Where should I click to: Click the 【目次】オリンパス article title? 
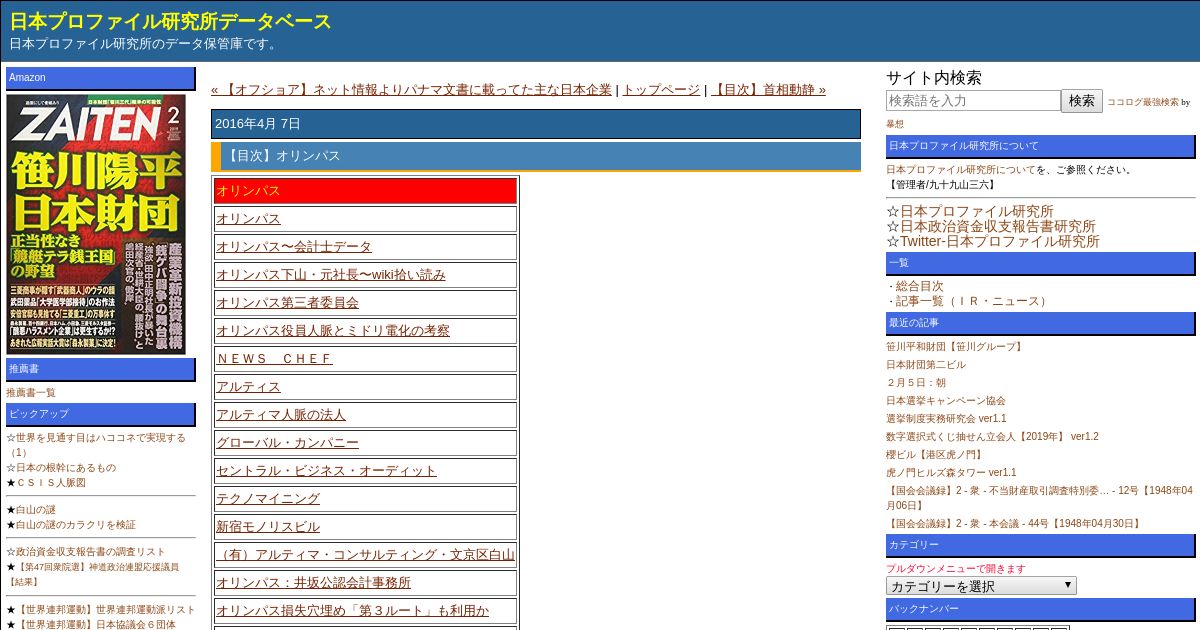[x=536, y=156]
